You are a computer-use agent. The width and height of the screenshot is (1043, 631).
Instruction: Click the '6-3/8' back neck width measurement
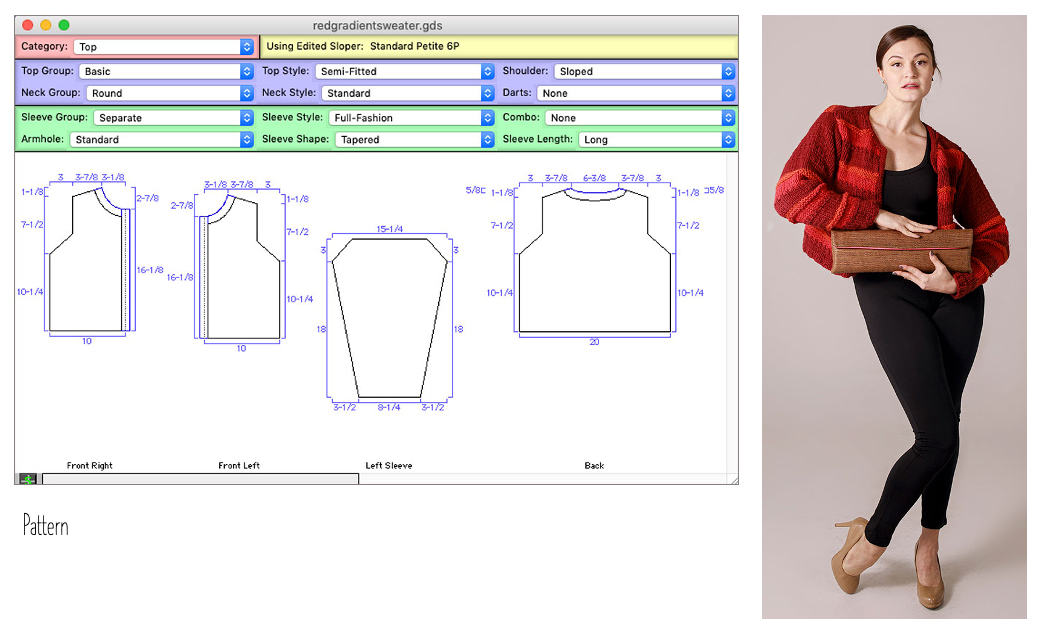tap(595, 178)
